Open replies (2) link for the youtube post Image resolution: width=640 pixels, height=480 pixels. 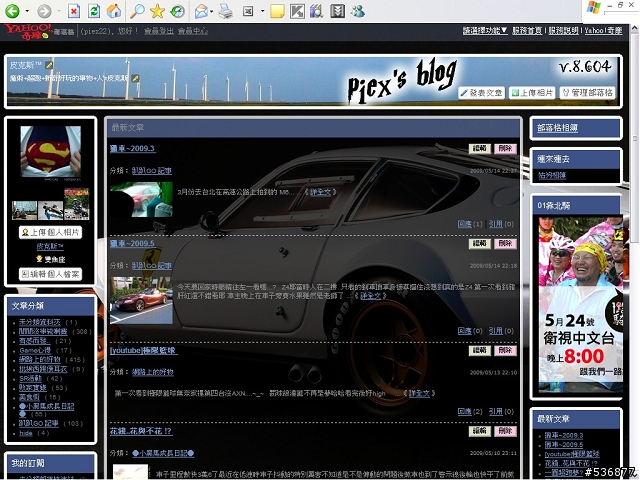click(x=465, y=411)
